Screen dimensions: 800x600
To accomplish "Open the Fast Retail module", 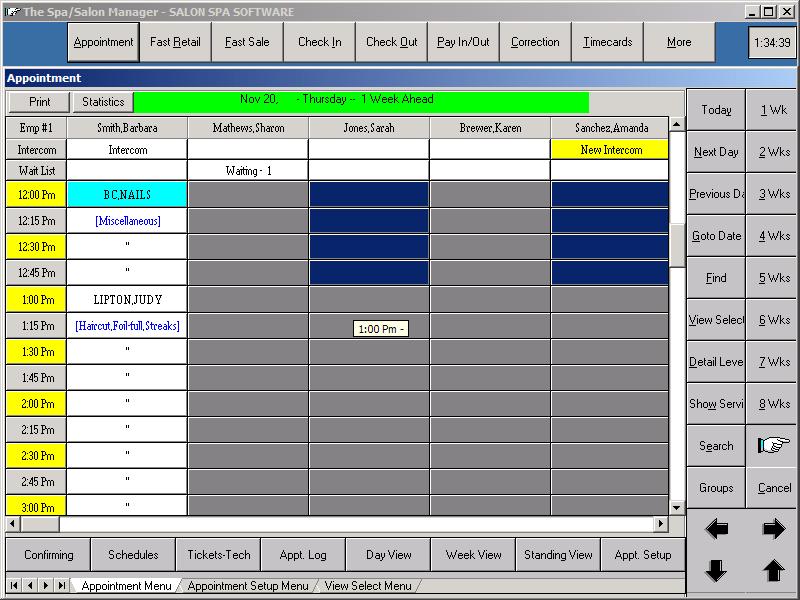I will pos(175,42).
